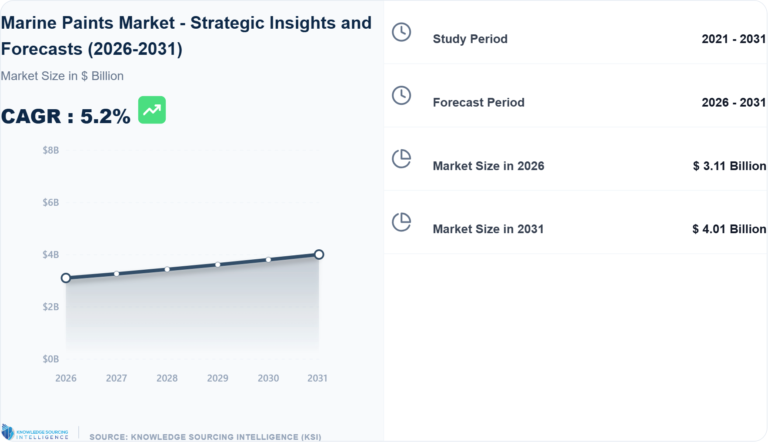Click the 2030 data point marker
Image resolution: width=768 pixels, height=442 pixels.
click(x=268, y=259)
